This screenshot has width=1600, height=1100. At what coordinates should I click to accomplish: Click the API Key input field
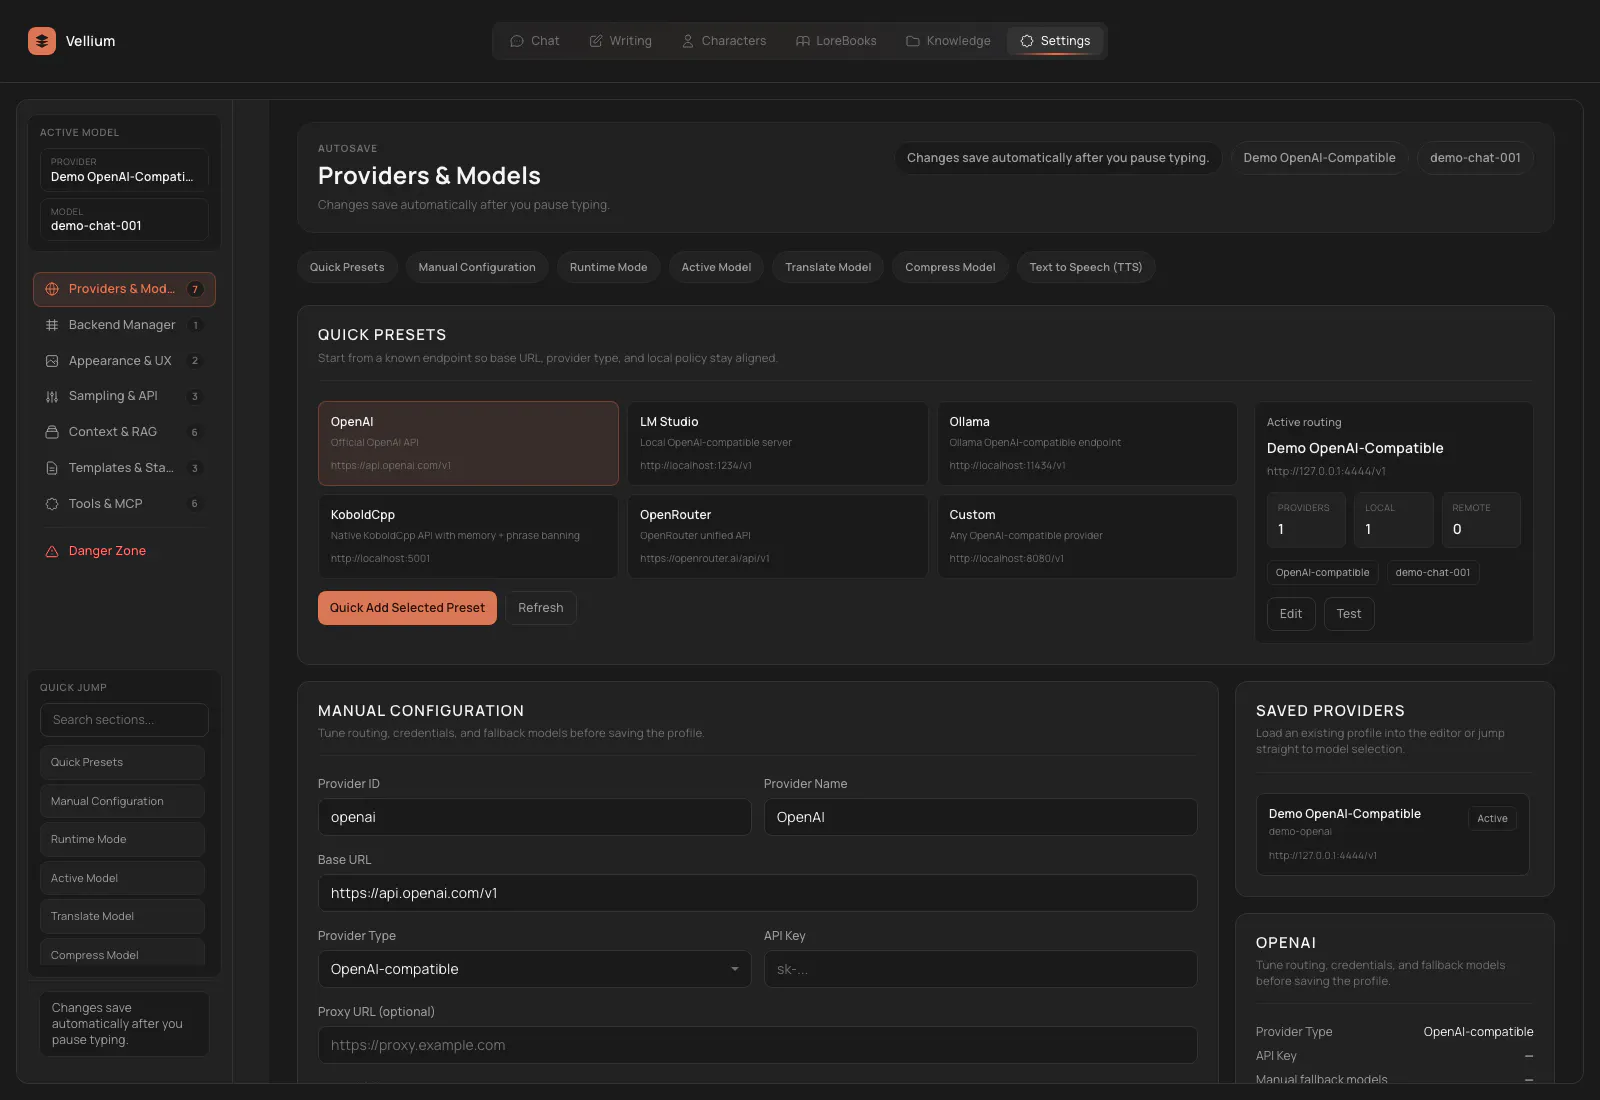point(980,969)
